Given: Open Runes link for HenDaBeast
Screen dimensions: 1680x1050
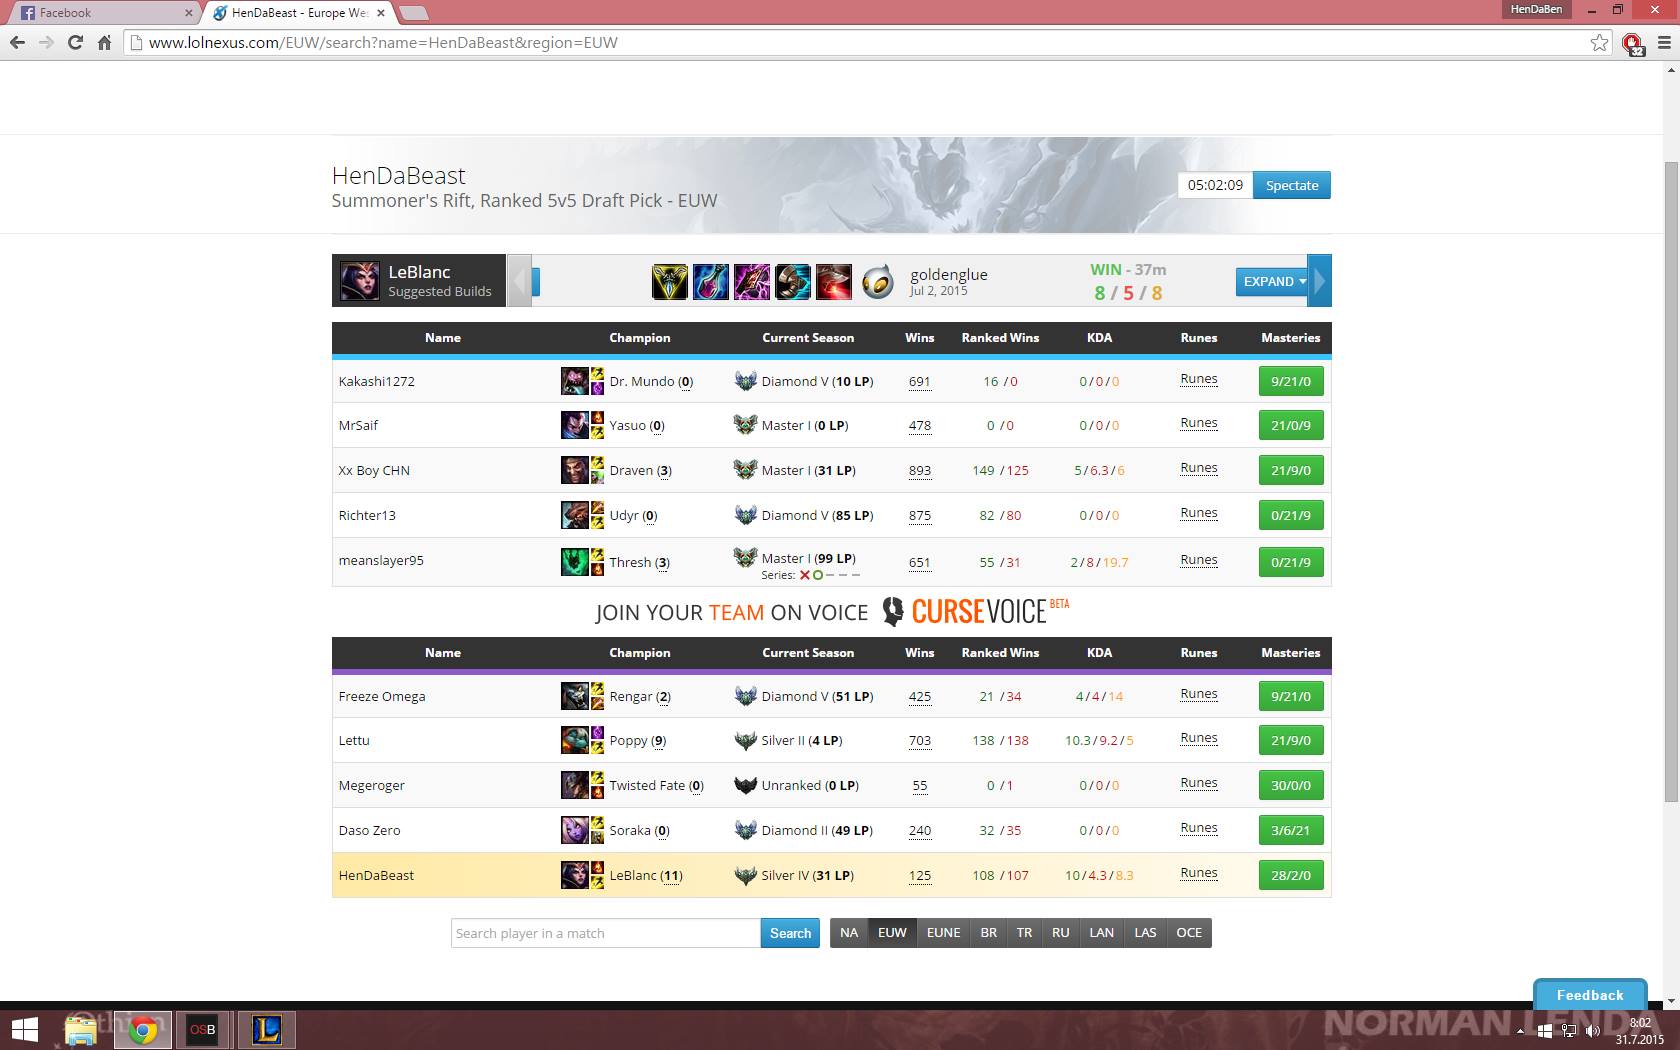Looking at the screenshot, I should point(1199,873).
